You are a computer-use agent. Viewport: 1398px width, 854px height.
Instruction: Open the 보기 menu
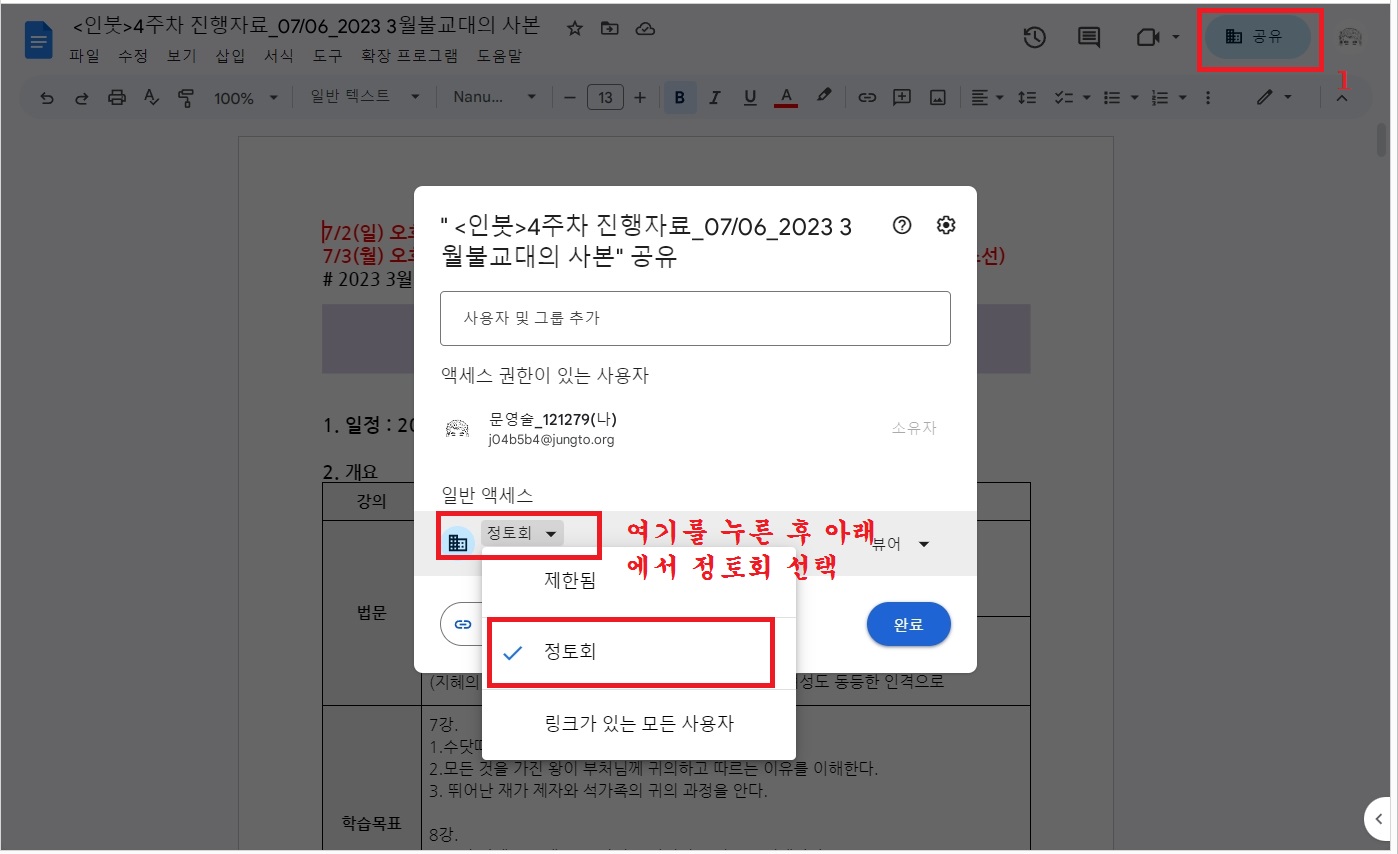tap(182, 56)
